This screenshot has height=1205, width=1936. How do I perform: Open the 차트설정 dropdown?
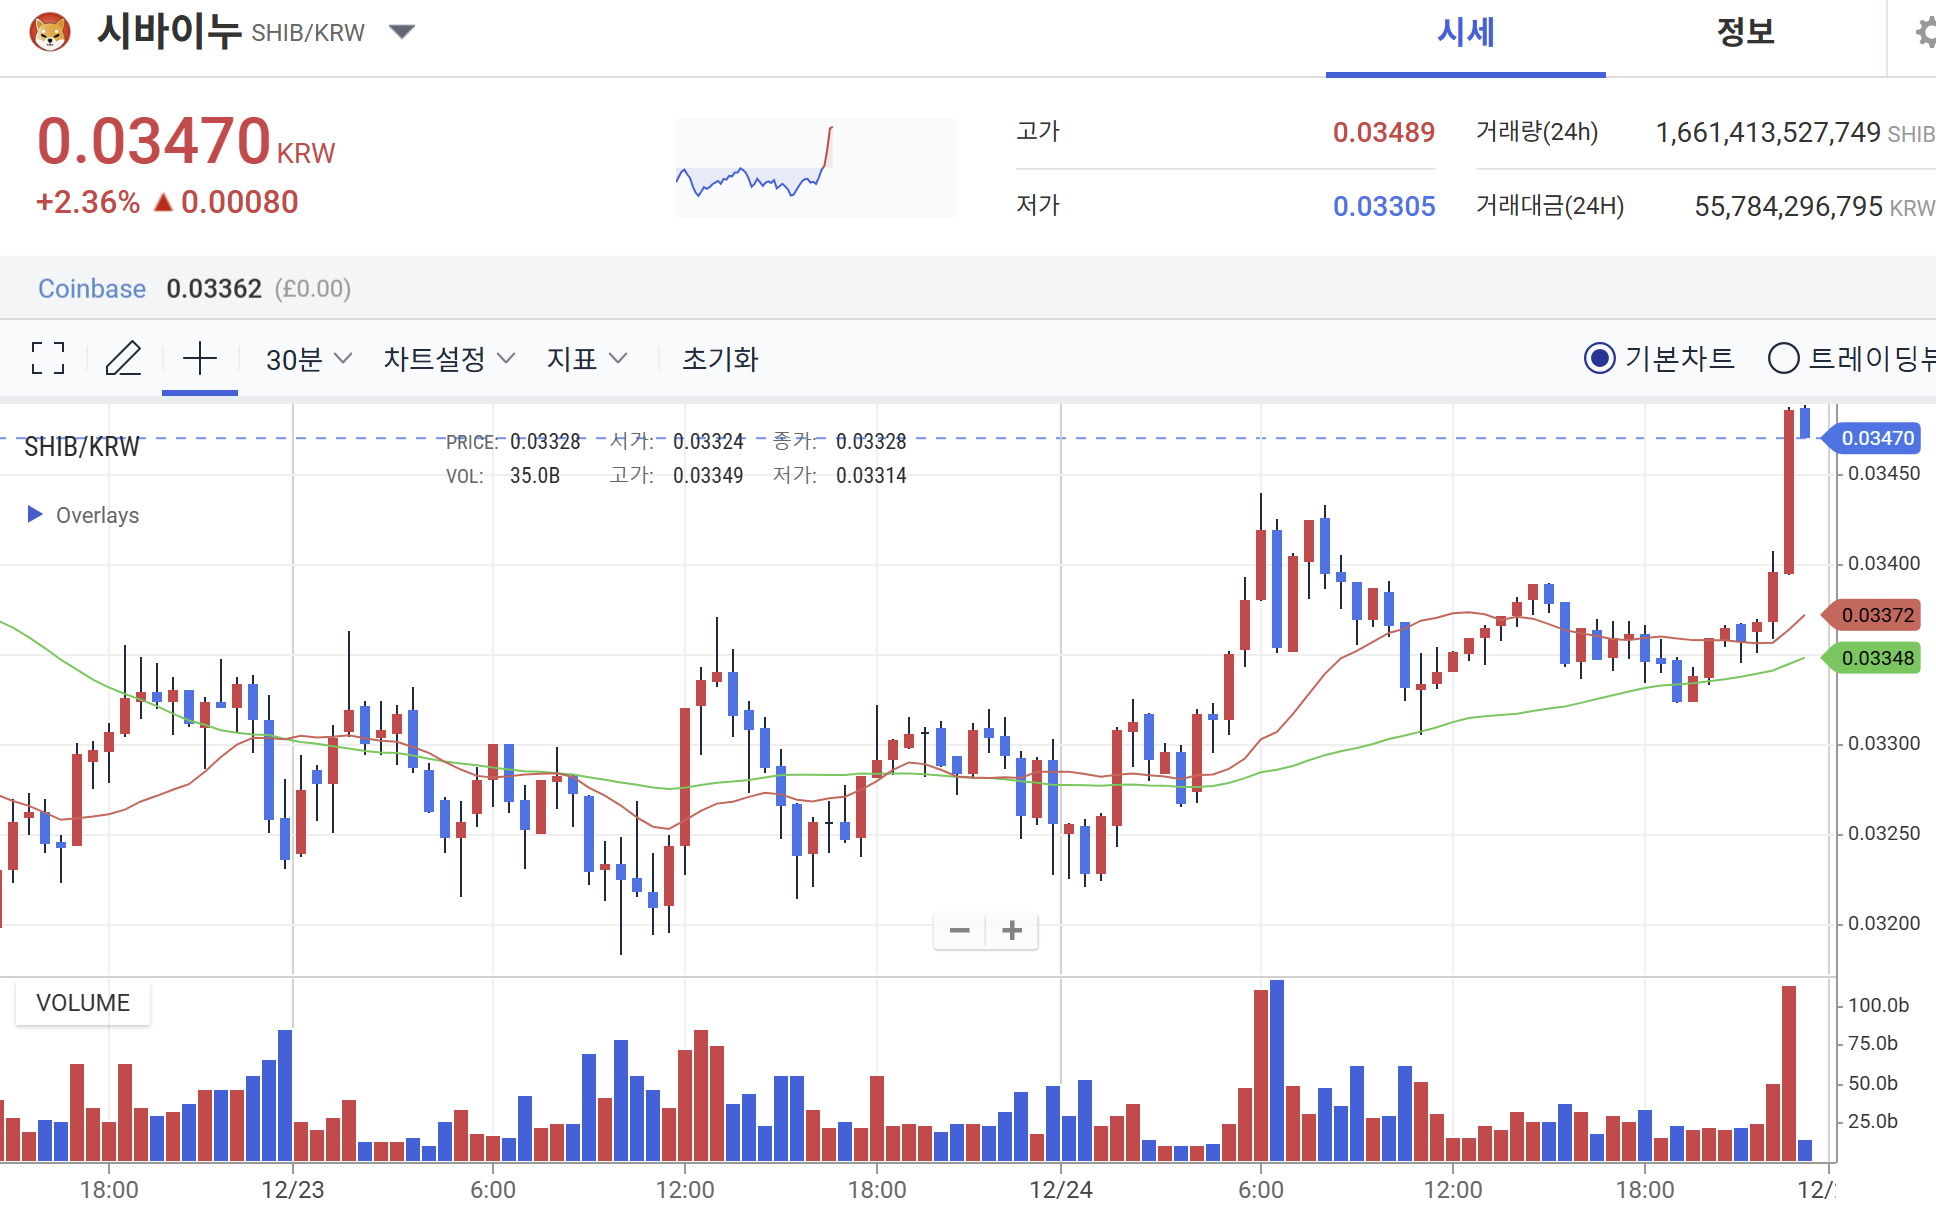click(x=448, y=359)
